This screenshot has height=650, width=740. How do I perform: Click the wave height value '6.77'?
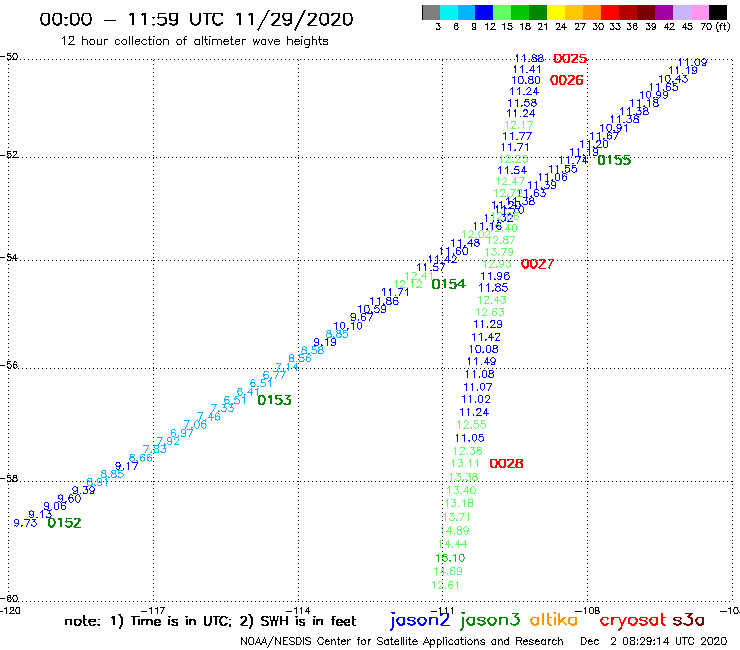pos(274,375)
